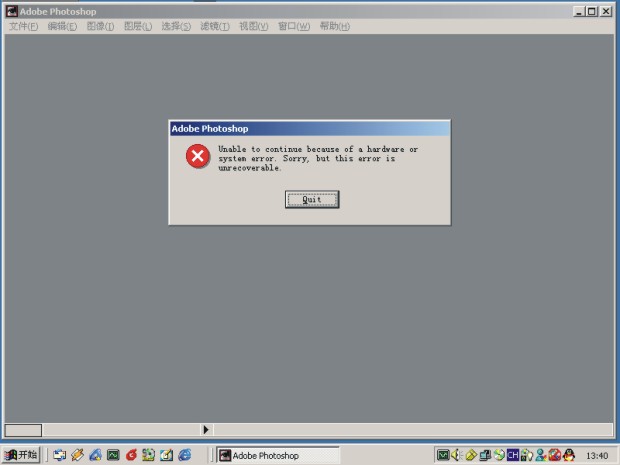This screenshot has height=465, width=620.
Task: Launch Internet Explorer from quick launch
Action: click(x=184, y=455)
